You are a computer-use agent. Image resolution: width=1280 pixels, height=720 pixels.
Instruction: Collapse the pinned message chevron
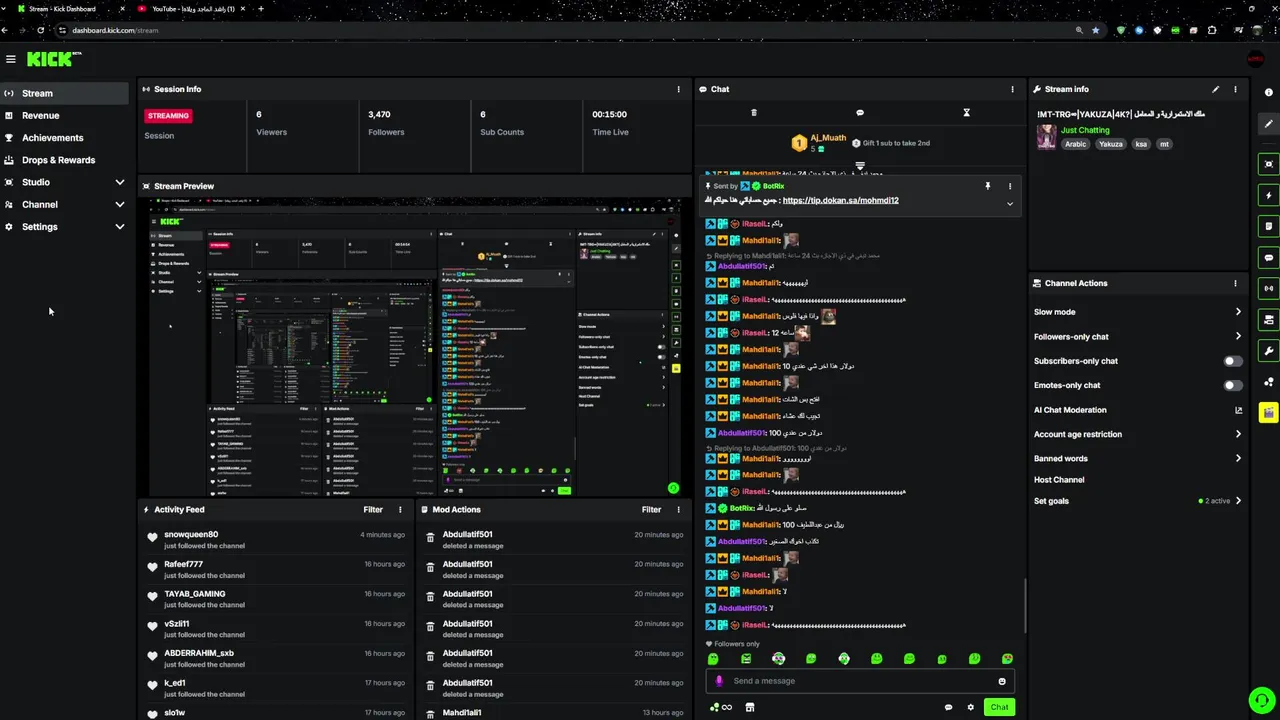pos(1009,204)
